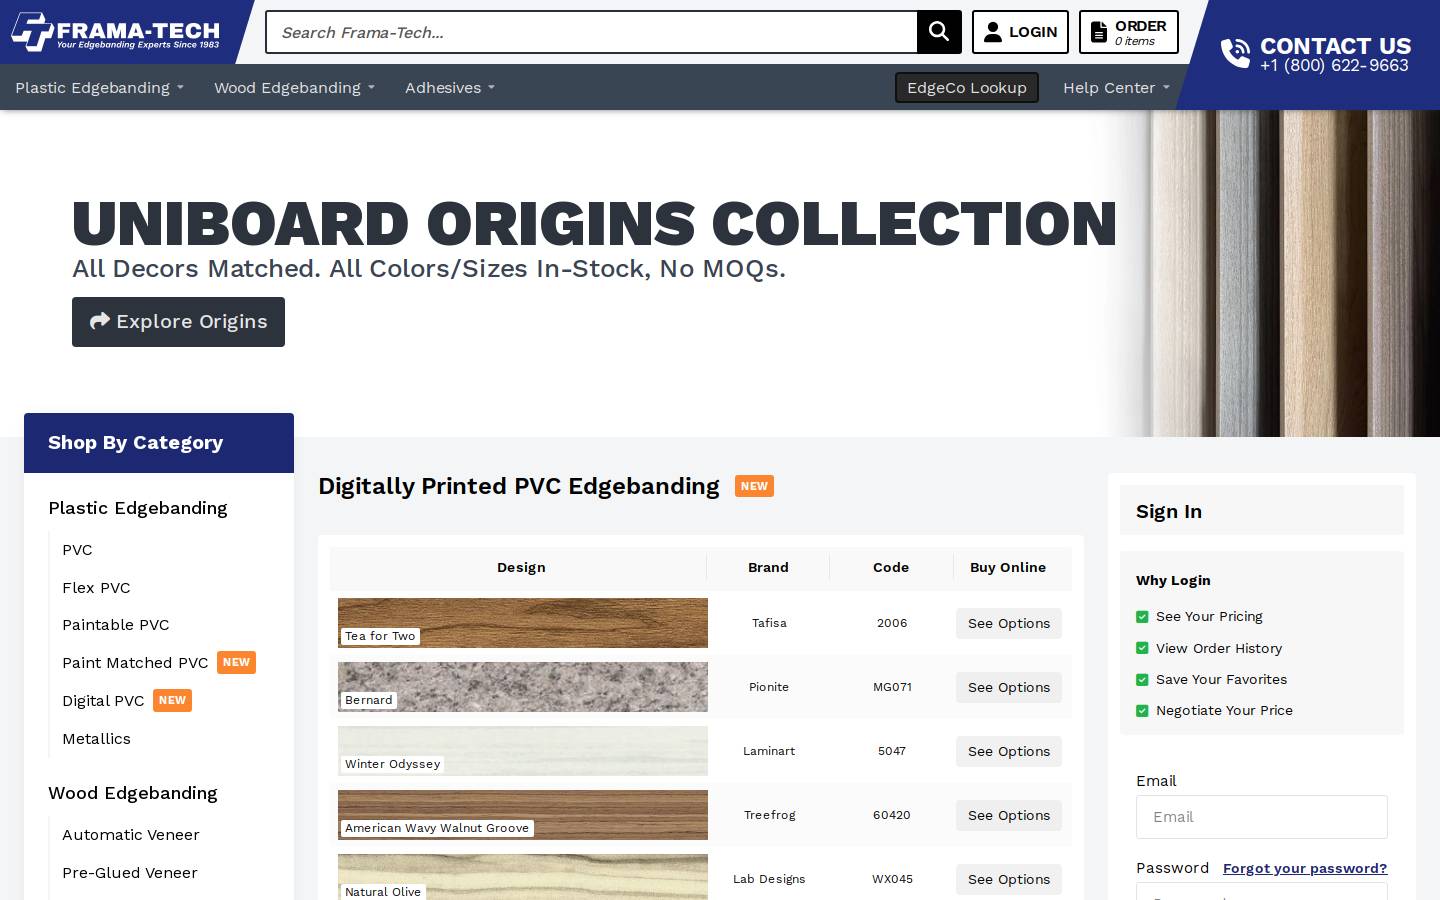Screen dimensions: 1440x900
Task: Open the Digital PVC category
Action: click(103, 701)
